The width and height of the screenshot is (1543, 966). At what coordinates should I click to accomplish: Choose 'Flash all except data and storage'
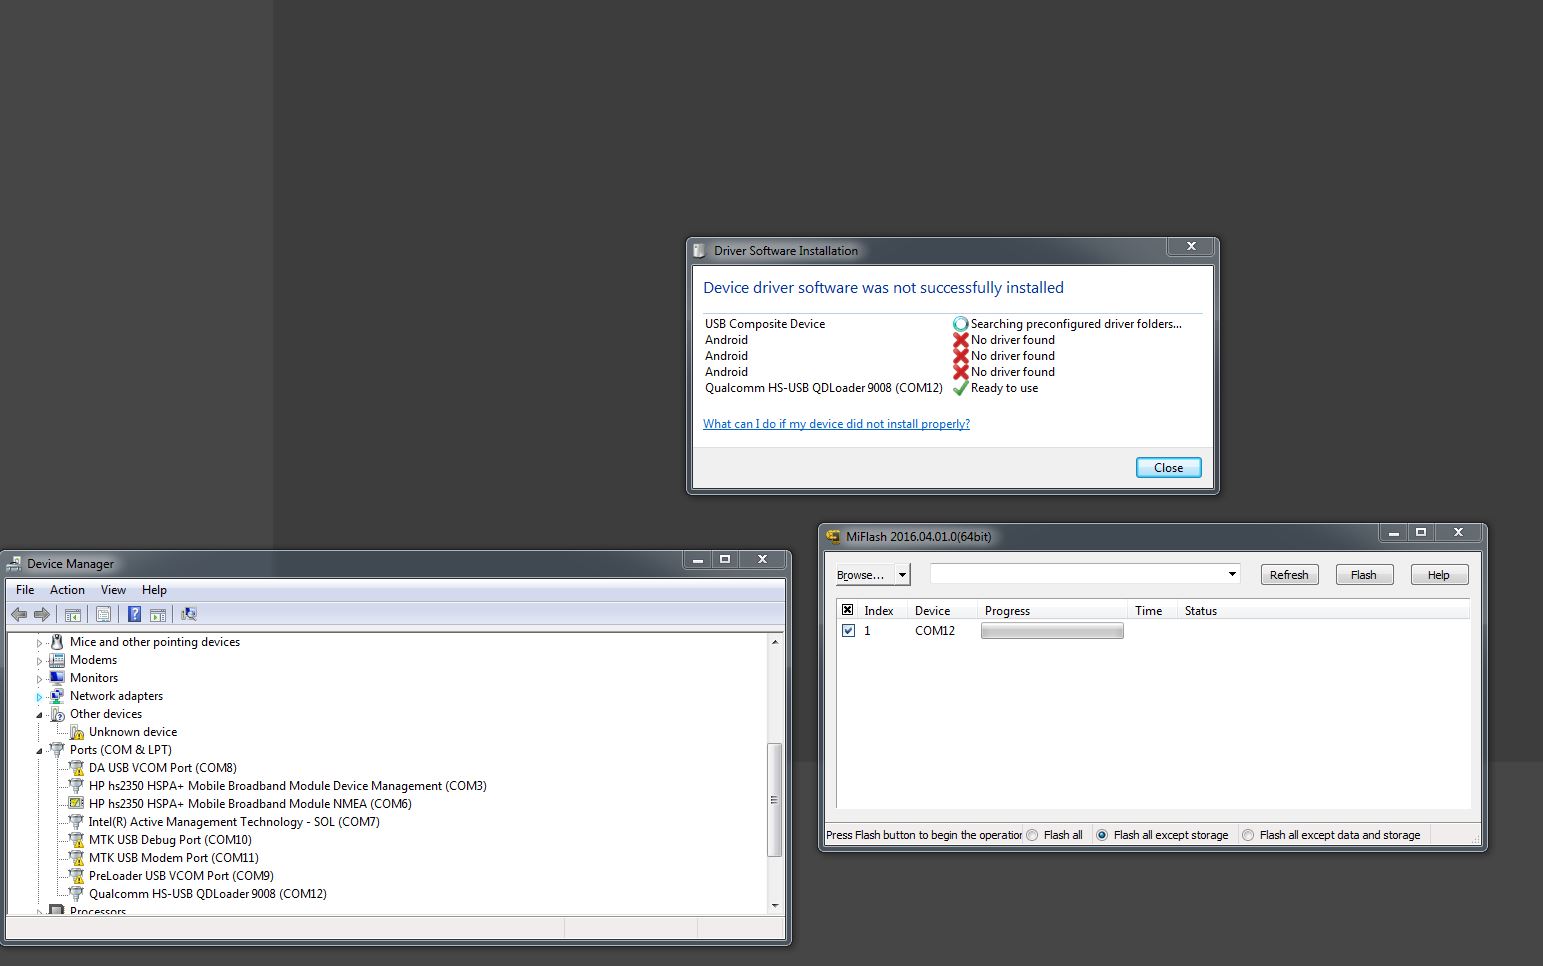pos(1248,835)
